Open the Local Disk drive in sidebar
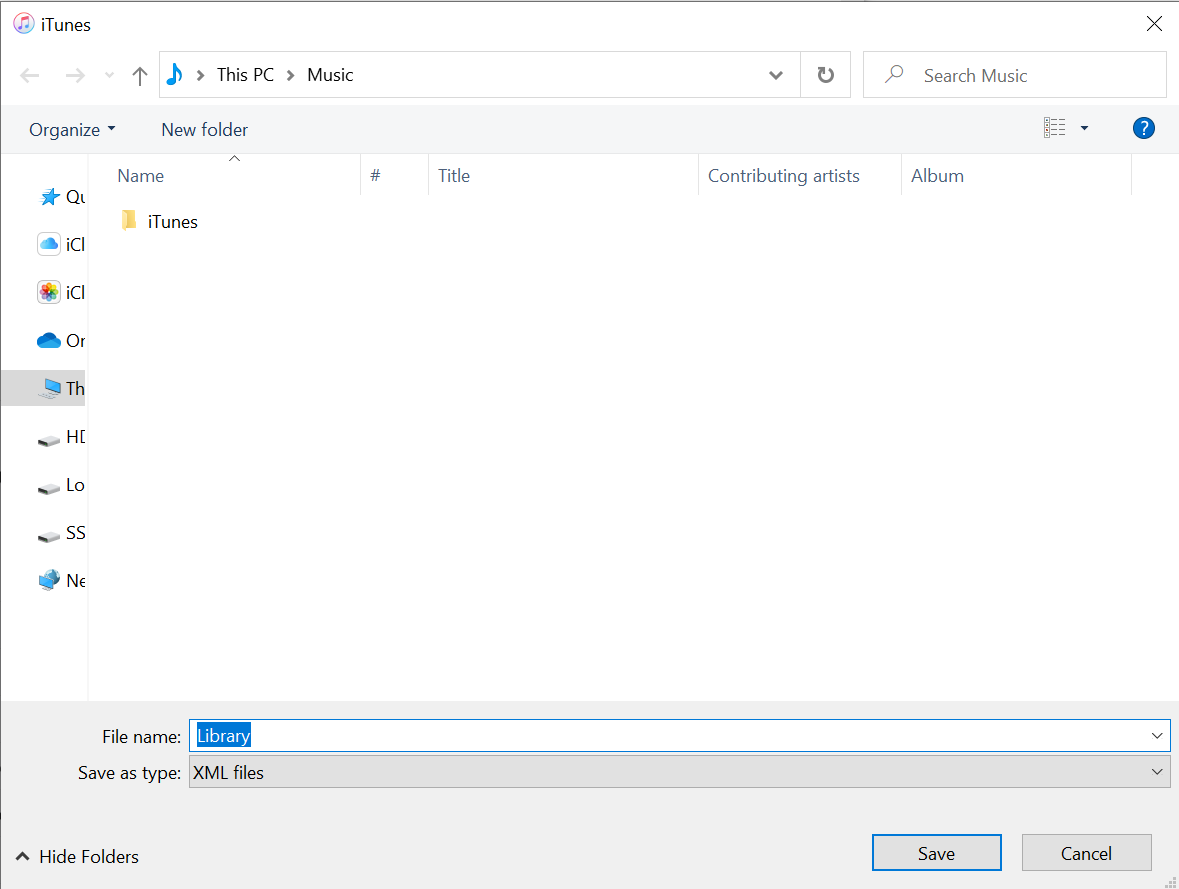This screenshot has width=1179, height=889. (x=61, y=485)
